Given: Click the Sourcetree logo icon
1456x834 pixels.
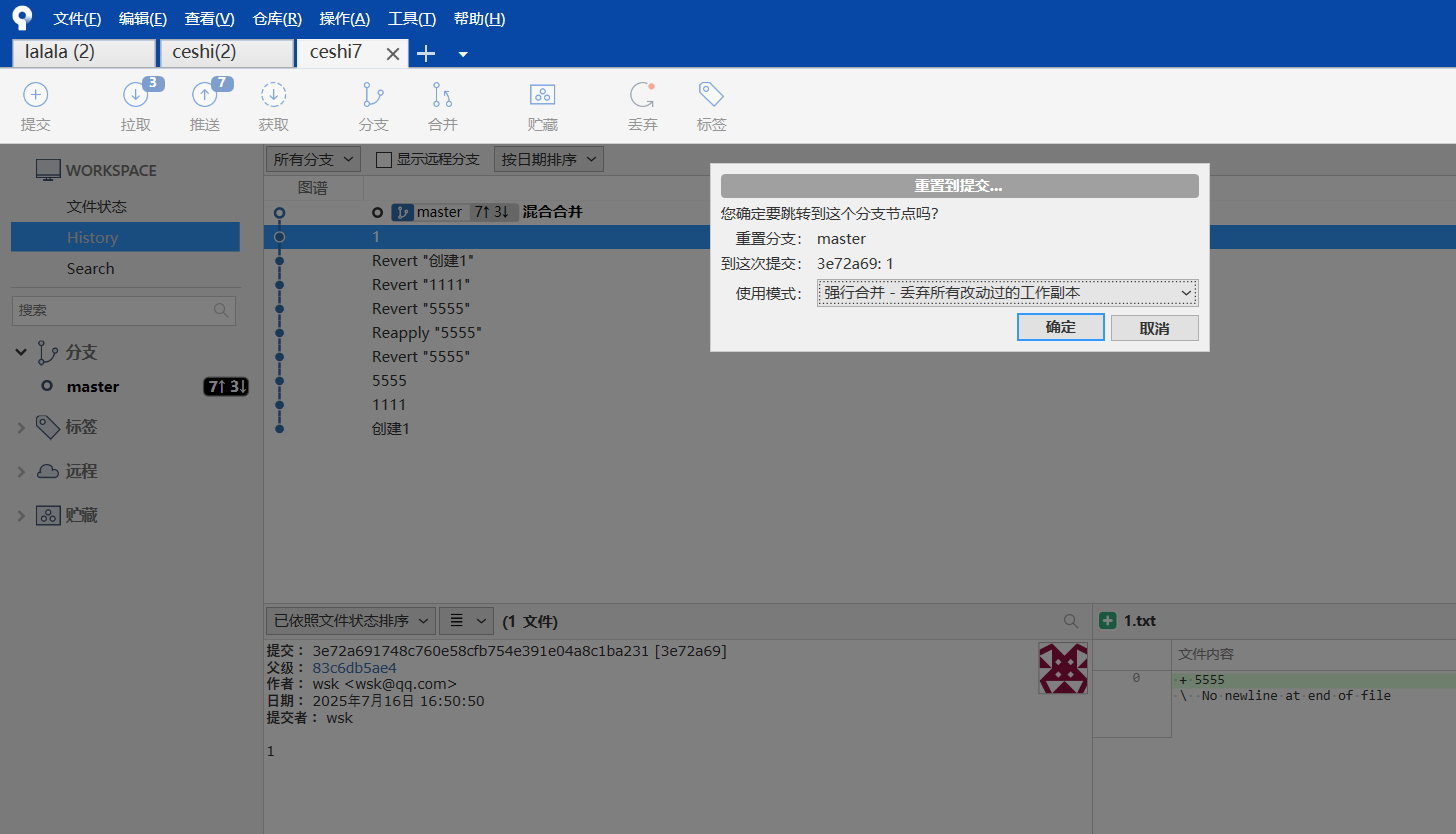Looking at the screenshot, I should point(22,18).
